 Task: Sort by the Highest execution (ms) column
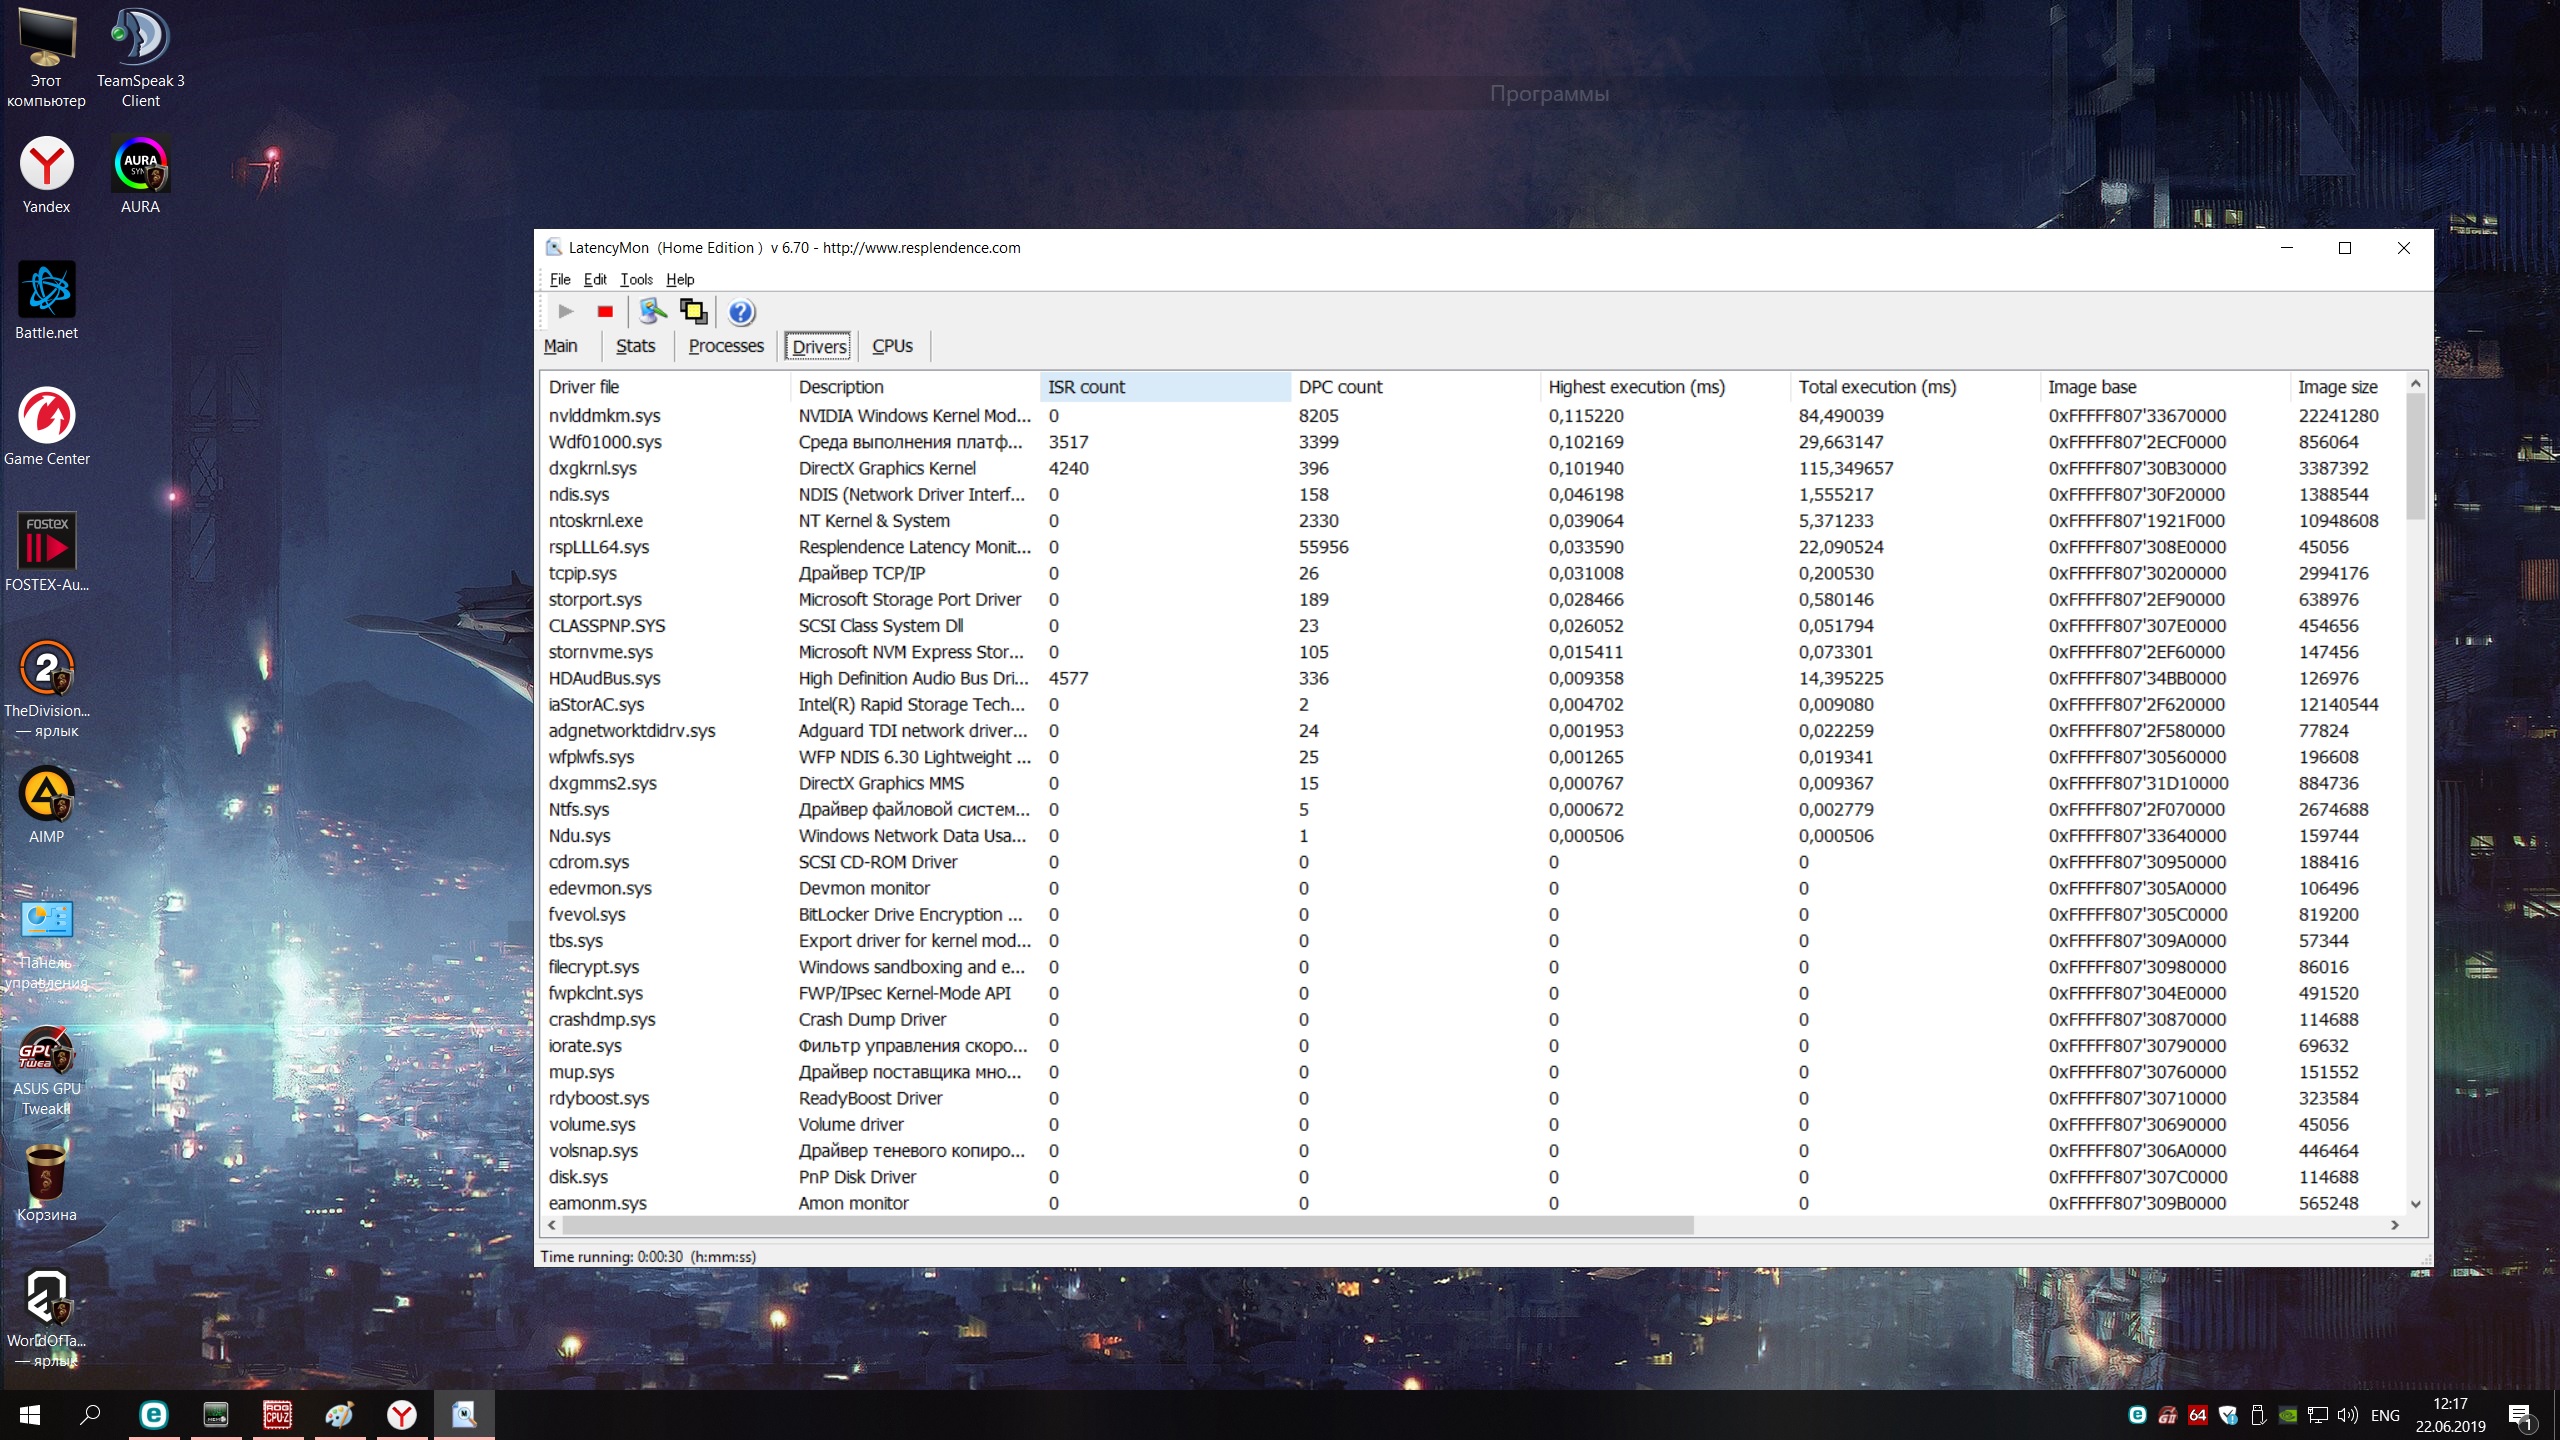tap(1636, 387)
